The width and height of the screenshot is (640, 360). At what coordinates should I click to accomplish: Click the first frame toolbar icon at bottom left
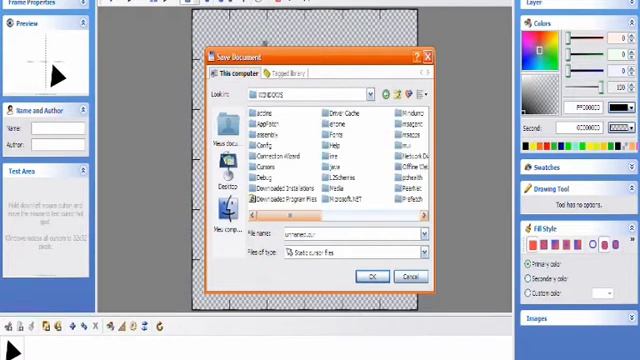[x=8, y=326]
